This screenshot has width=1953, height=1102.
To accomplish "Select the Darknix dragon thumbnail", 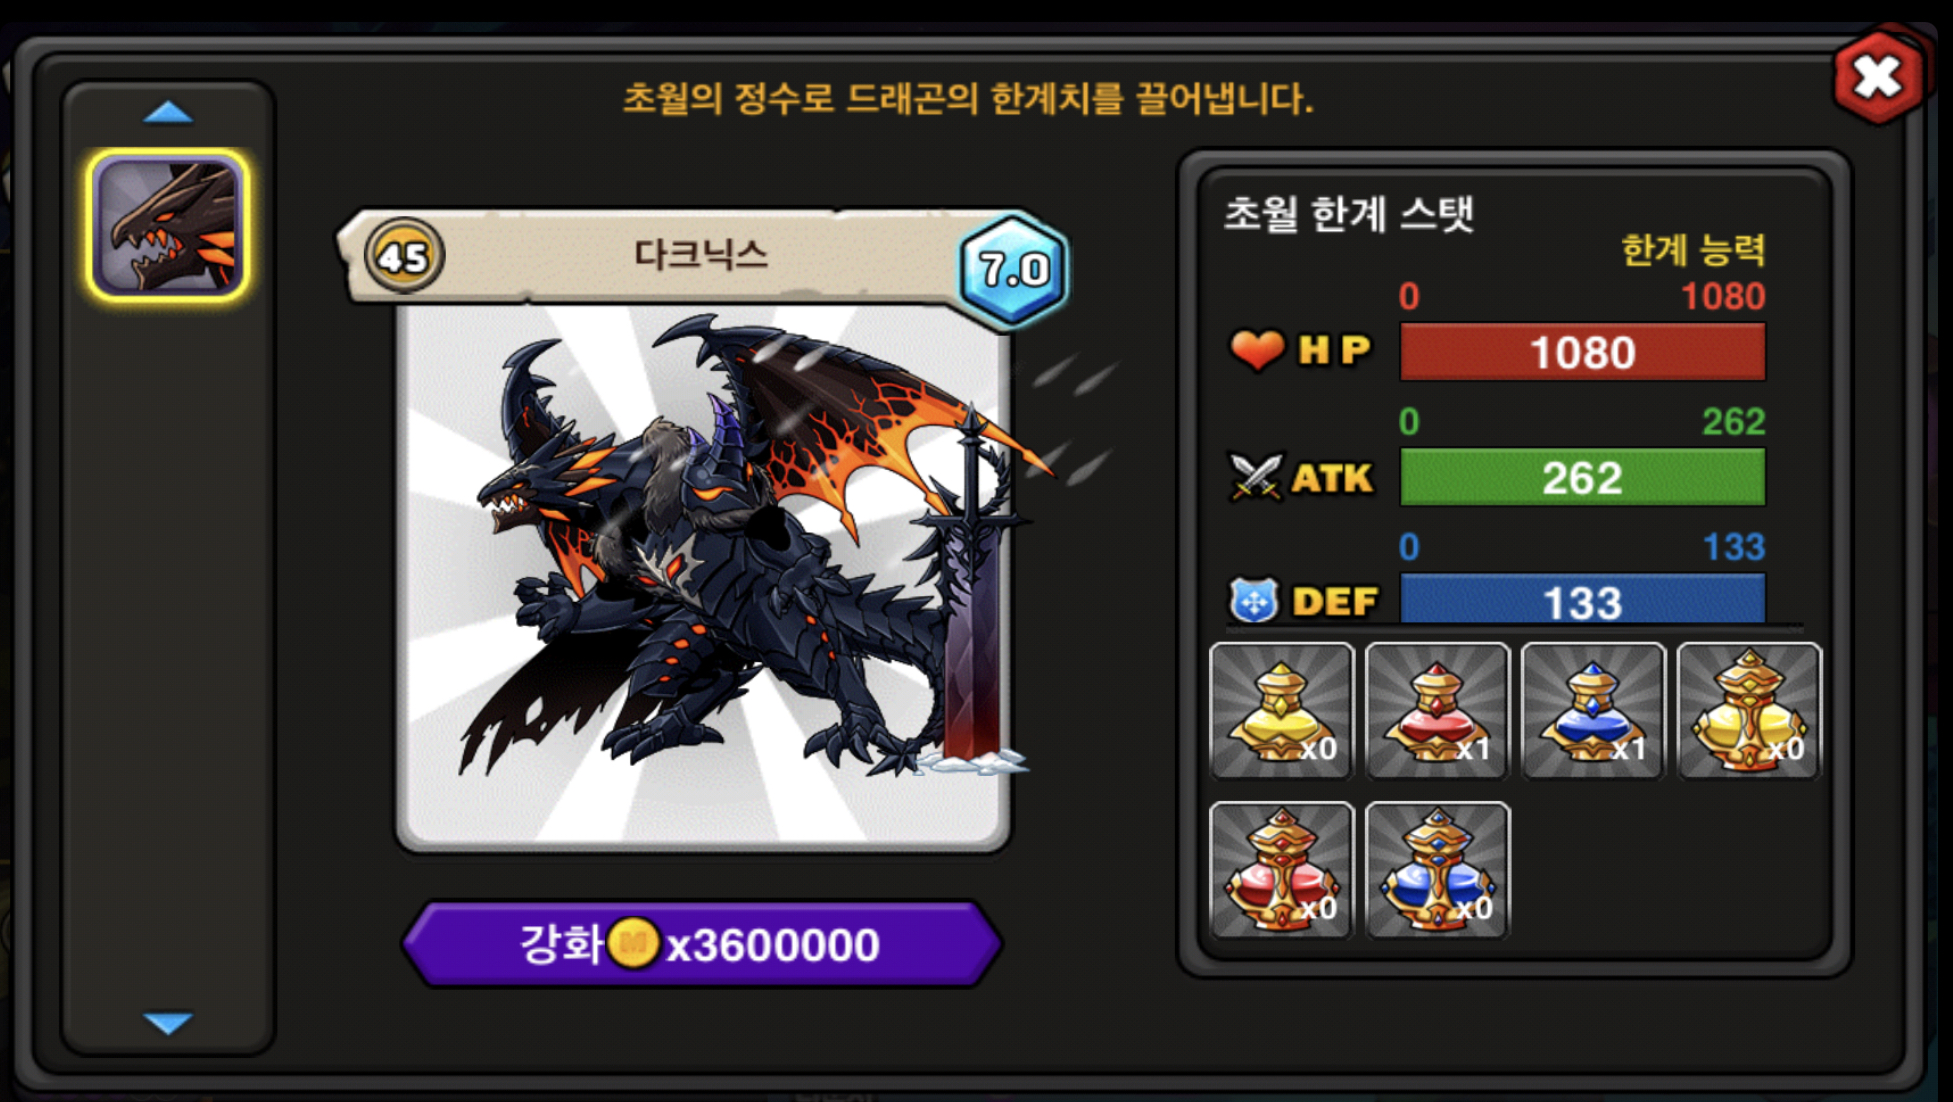I will (x=168, y=225).
